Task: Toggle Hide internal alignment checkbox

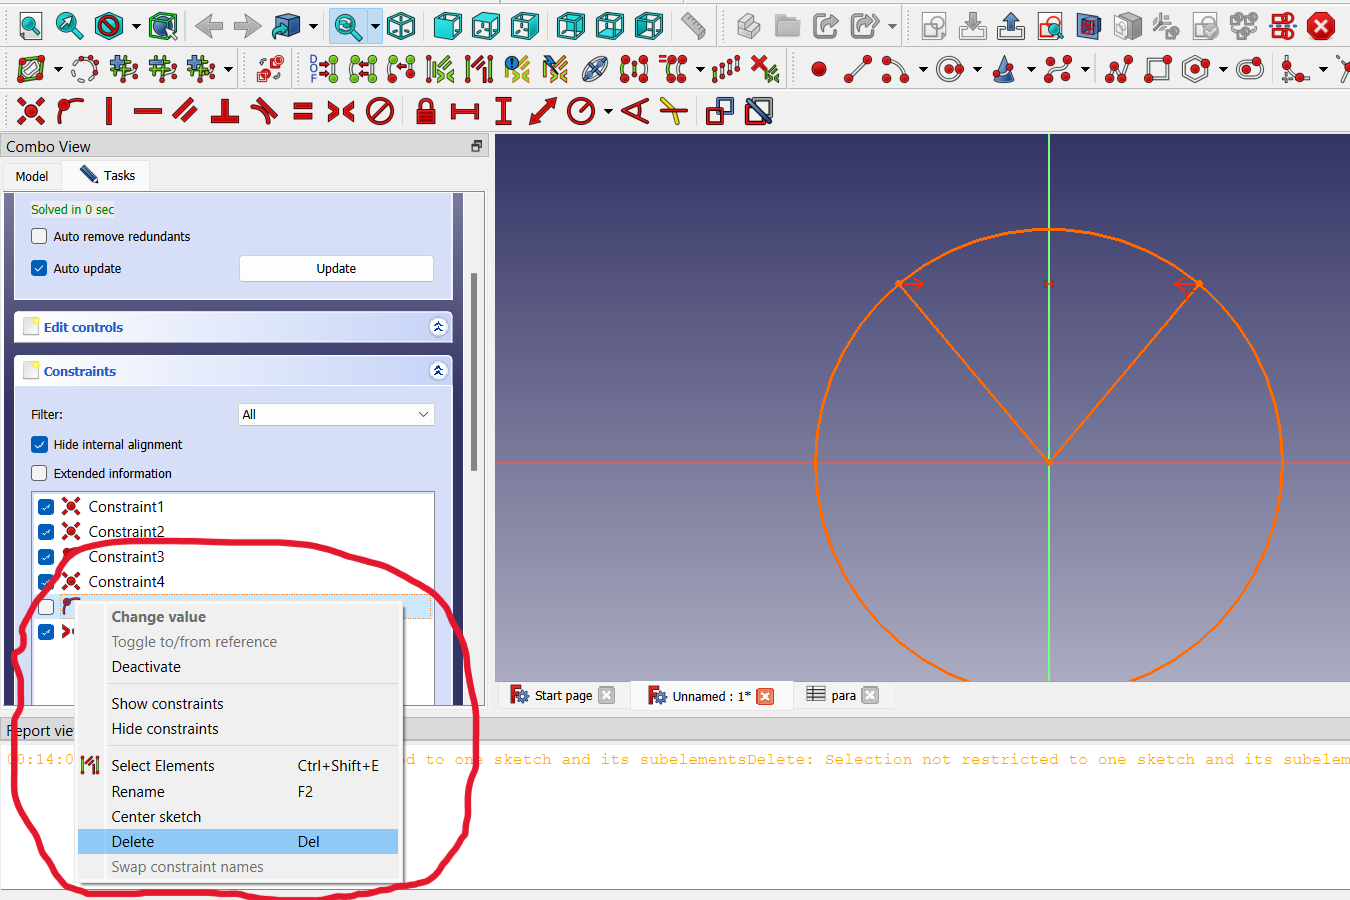Action: (x=39, y=444)
